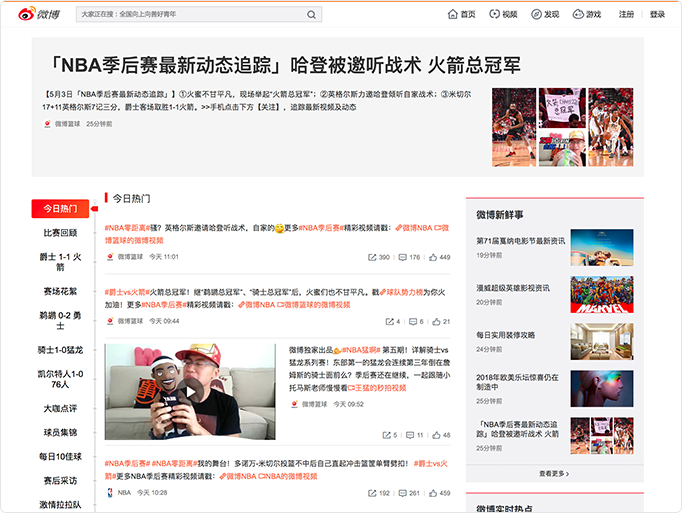Open the players photo at banner right
Screen dimensions: 682x513
point(611,127)
